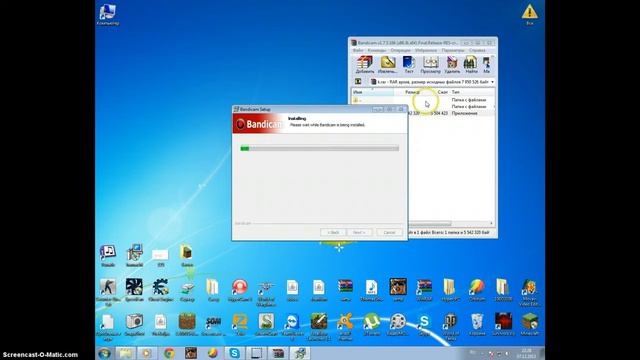Click the Тест (Test) icon in WinRAR

(409, 64)
